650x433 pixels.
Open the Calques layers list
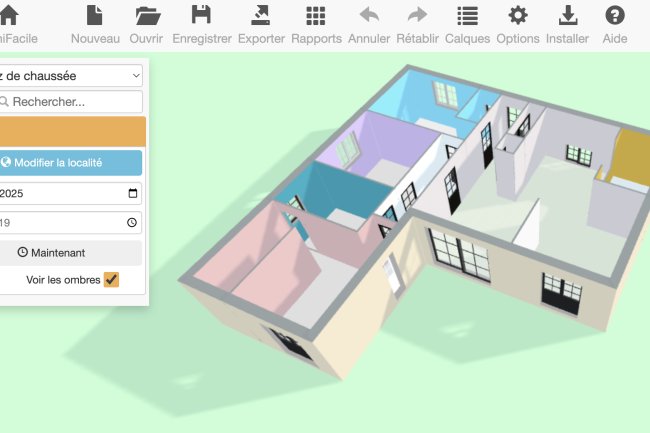(x=467, y=25)
